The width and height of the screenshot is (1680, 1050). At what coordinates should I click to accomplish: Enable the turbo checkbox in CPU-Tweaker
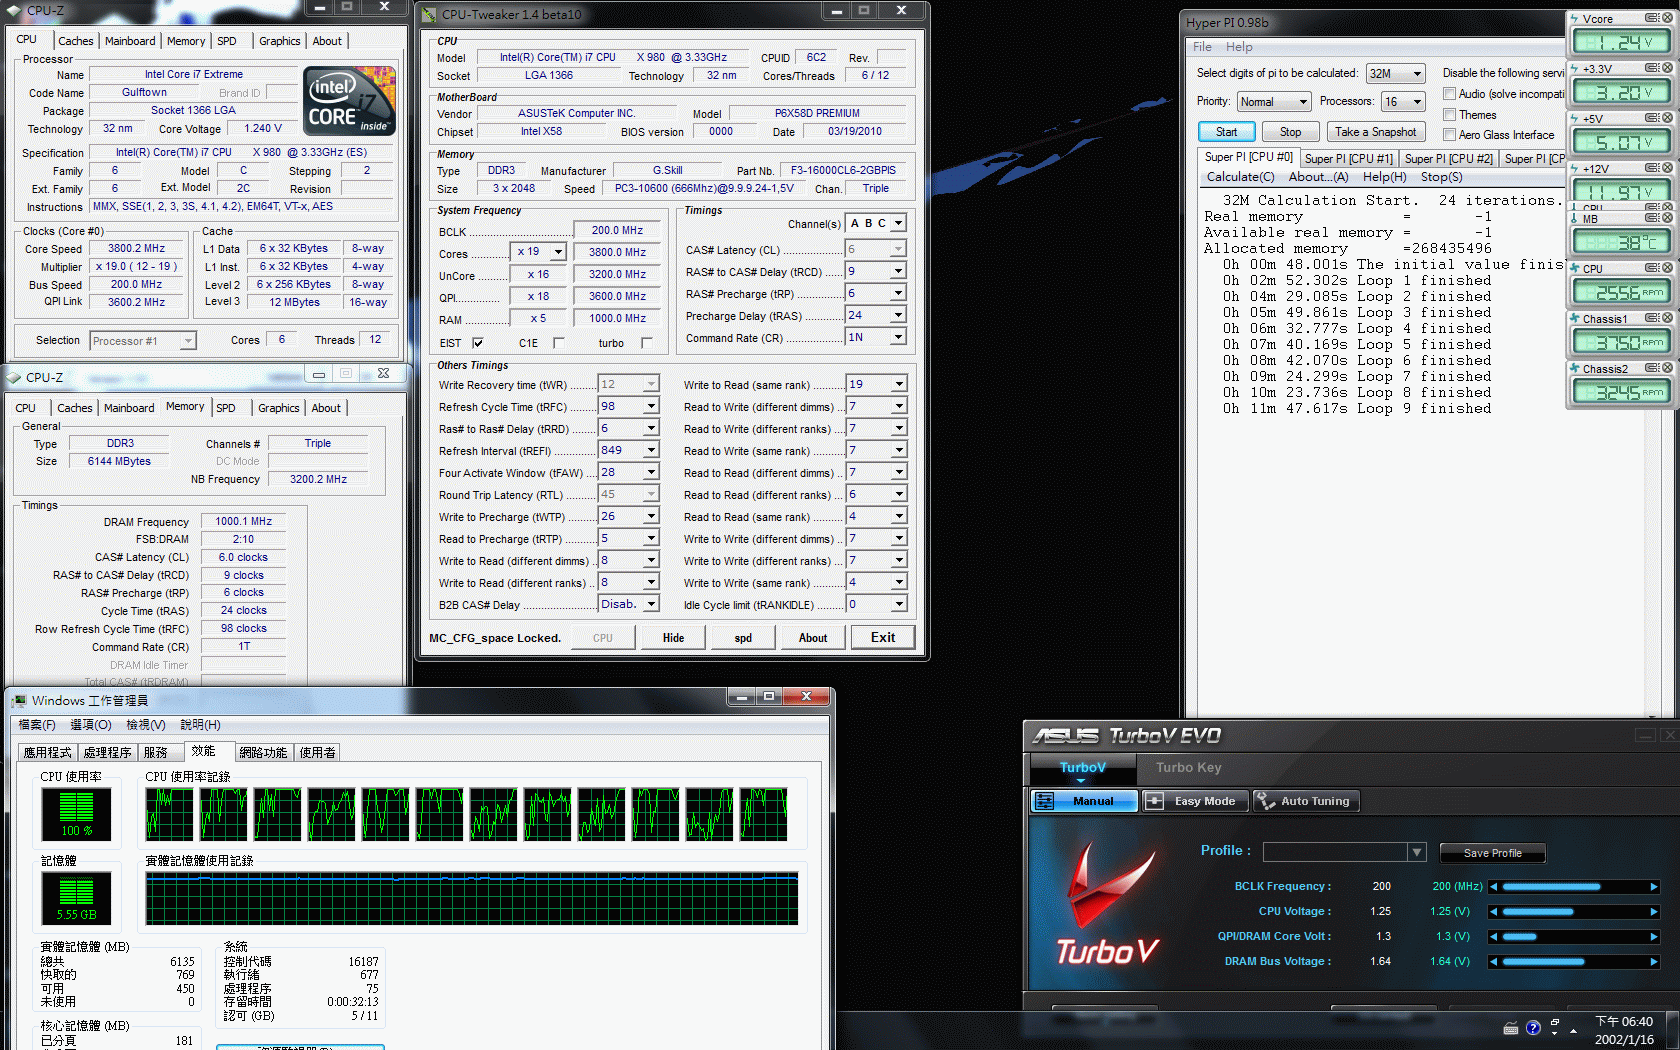[646, 343]
